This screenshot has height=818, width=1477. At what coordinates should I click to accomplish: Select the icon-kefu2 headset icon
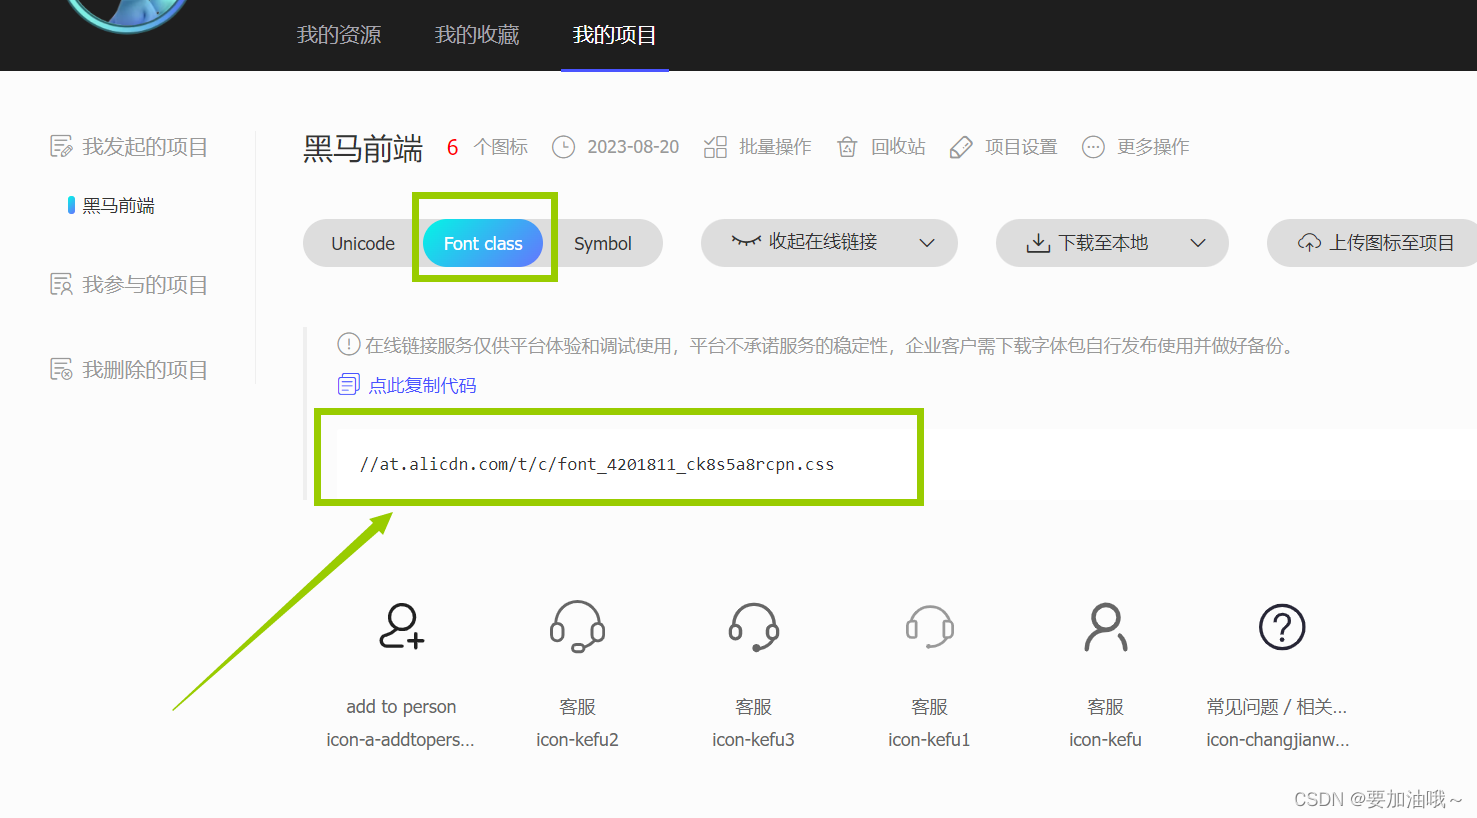tap(577, 627)
